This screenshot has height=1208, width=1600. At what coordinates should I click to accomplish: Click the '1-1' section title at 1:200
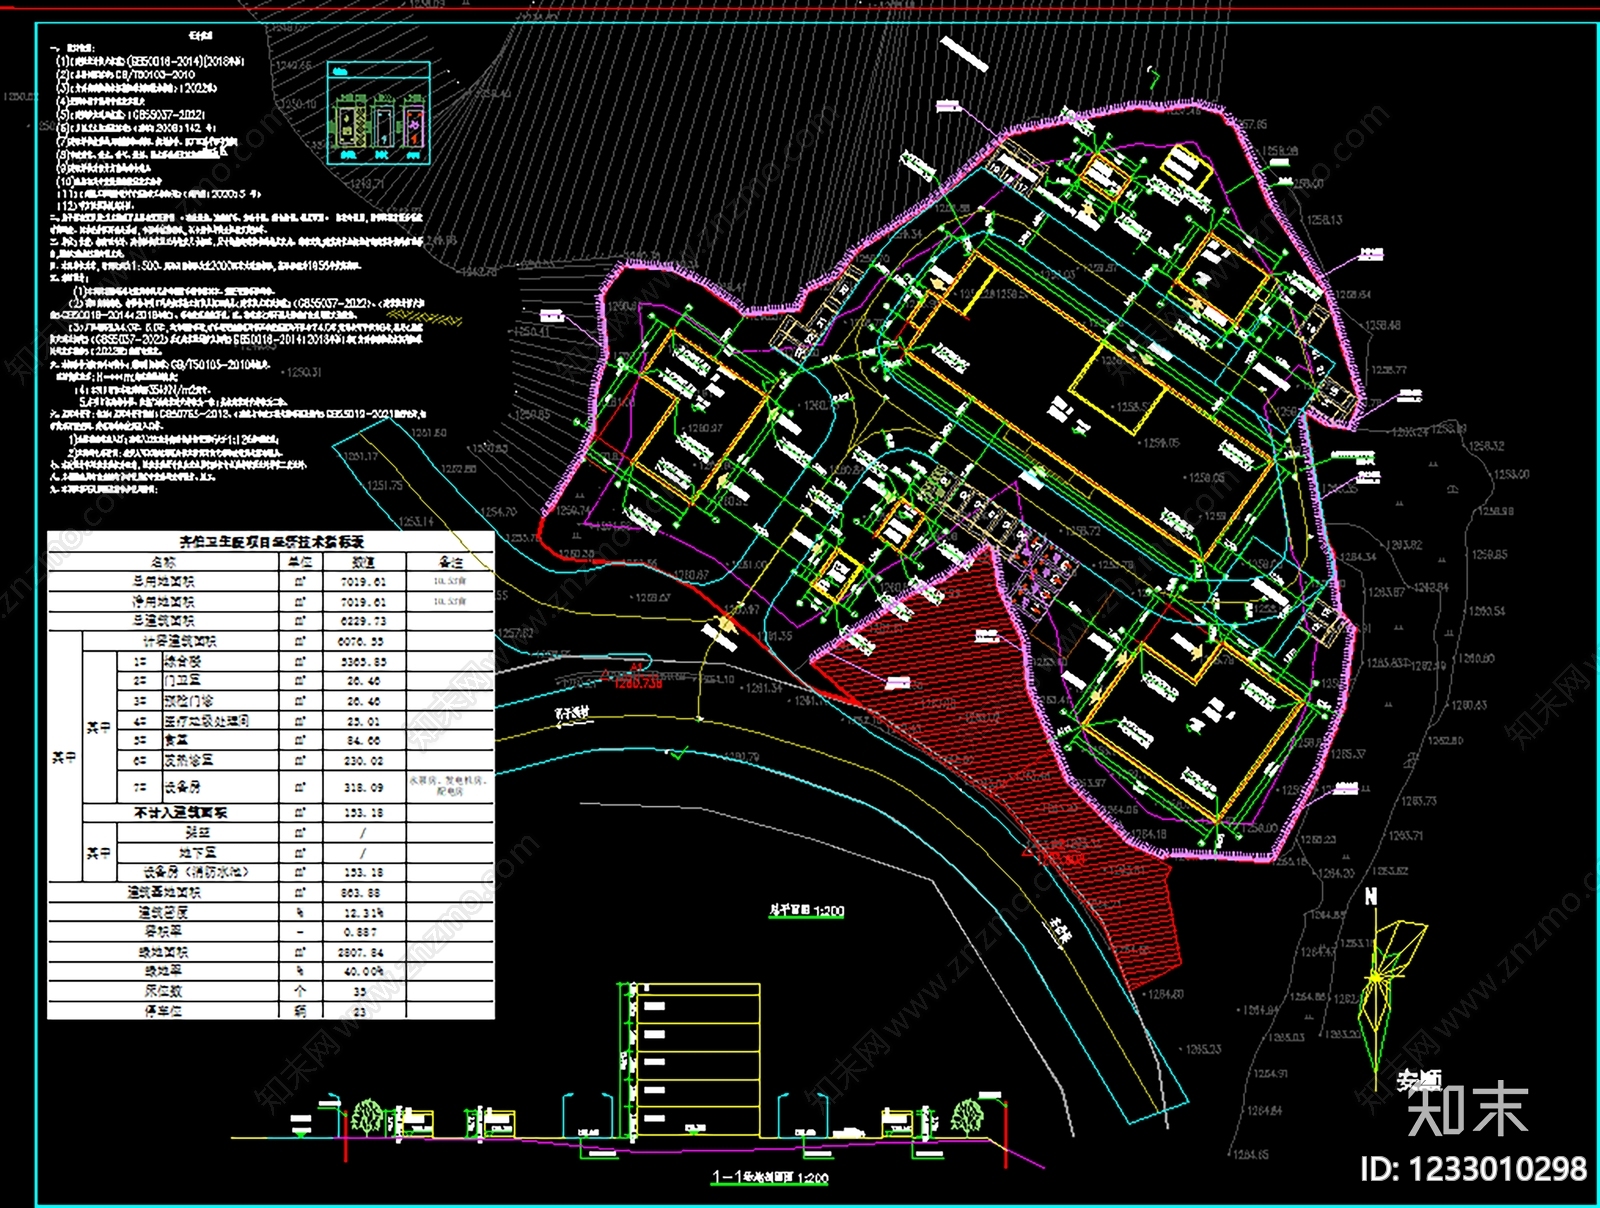tap(770, 1177)
